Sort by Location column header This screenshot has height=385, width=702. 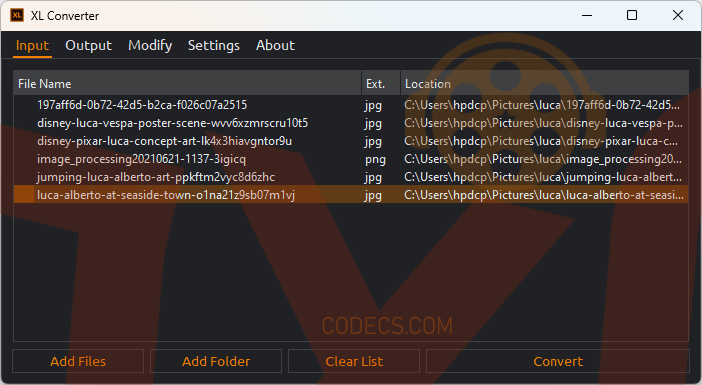coord(544,84)
